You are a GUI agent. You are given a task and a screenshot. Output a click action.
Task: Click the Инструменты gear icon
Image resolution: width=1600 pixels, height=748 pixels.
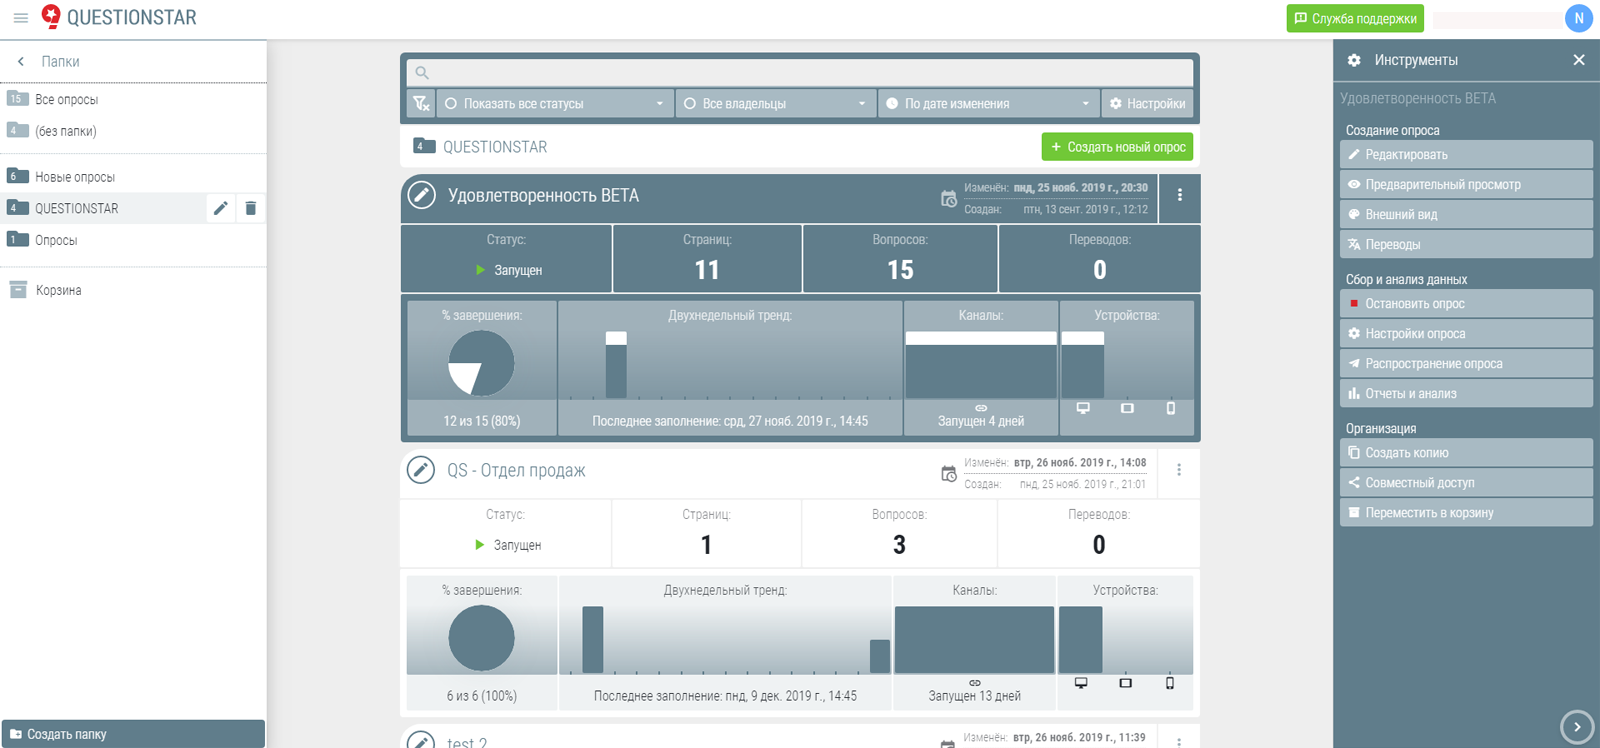[1354, 60]
